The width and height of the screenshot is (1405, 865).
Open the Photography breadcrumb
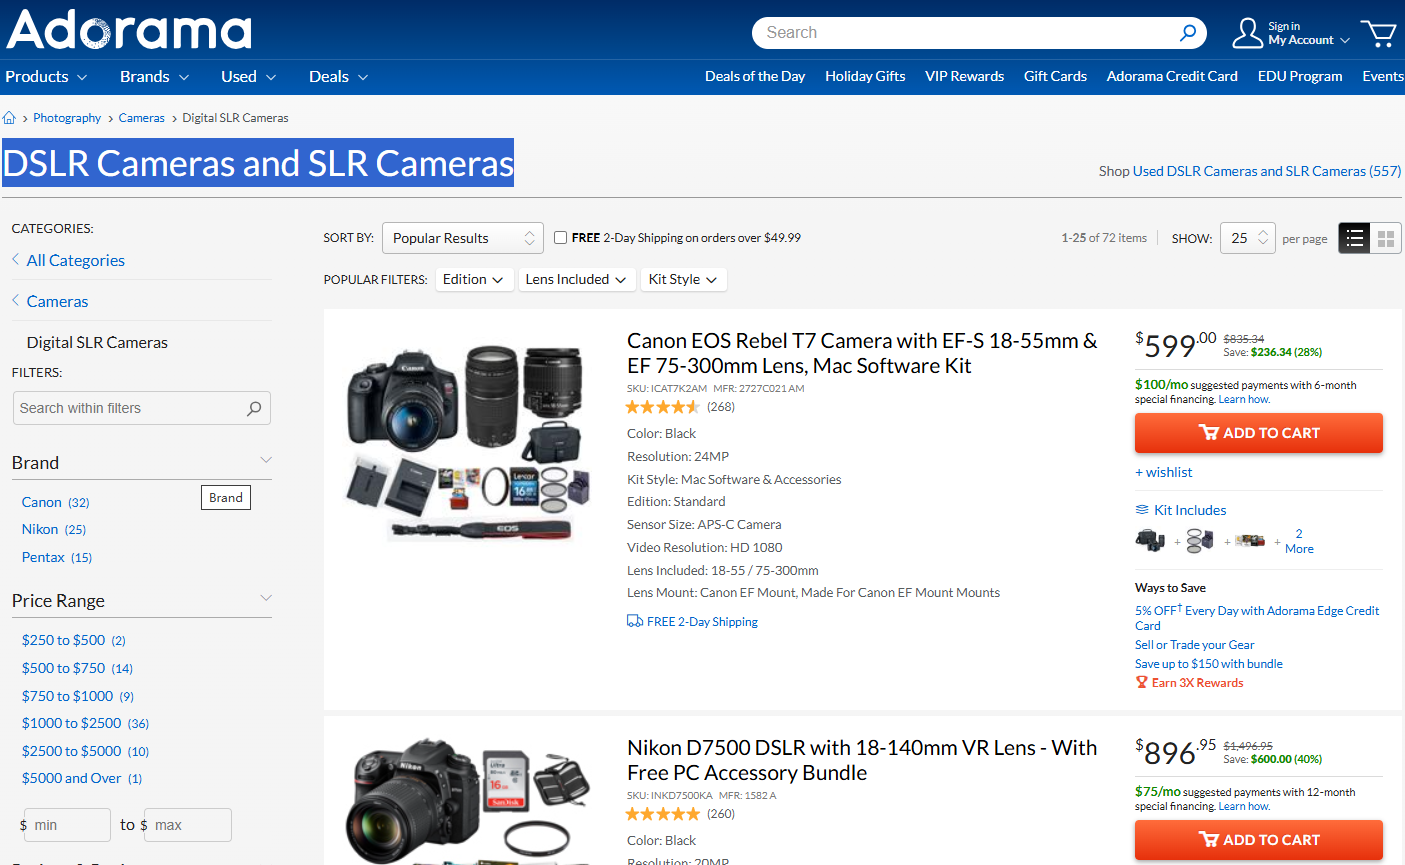[67, 118]
